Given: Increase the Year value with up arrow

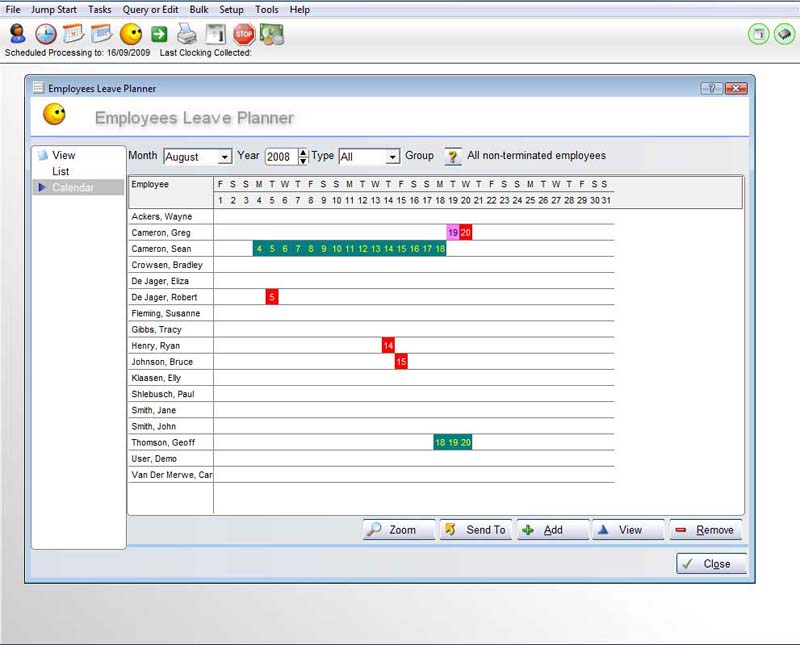Looking at the screenshot, I should point(303,152).
